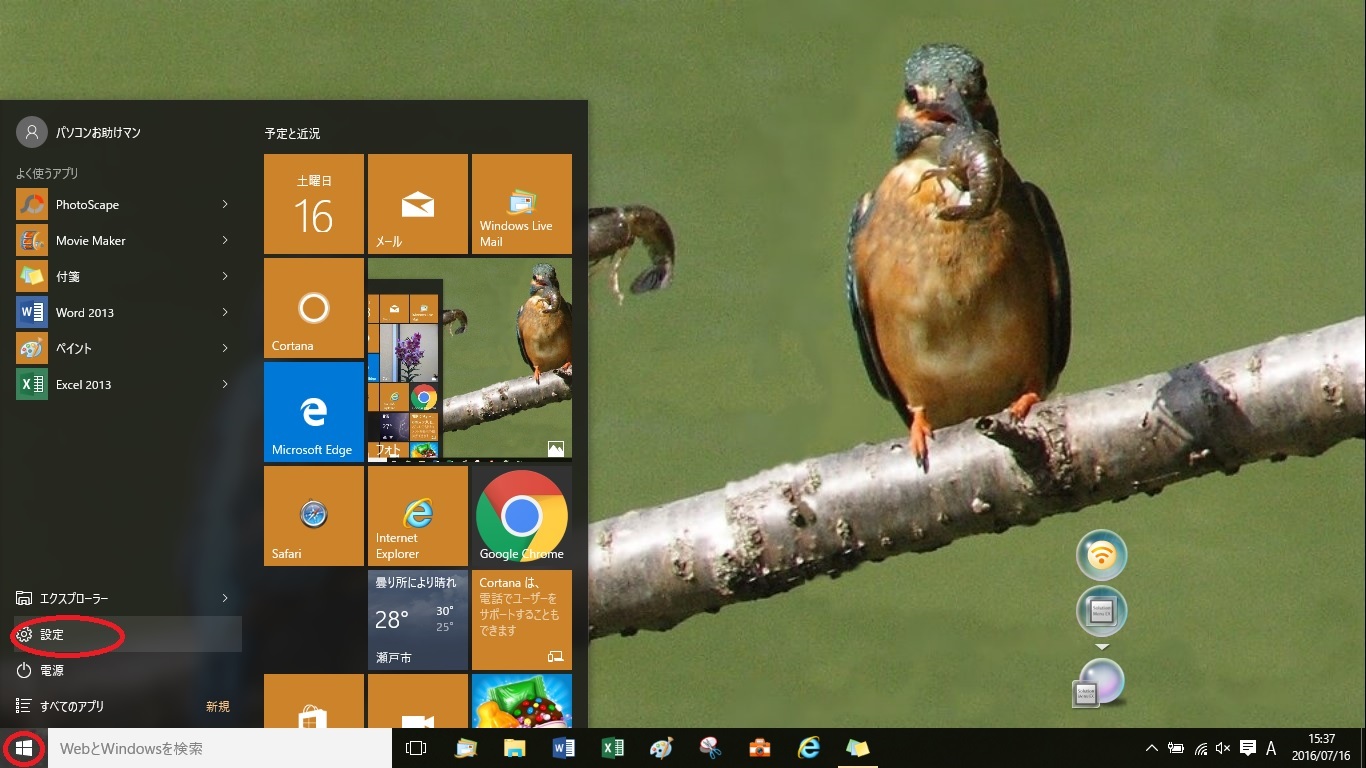Viewport: 1366px width, 768px height.
Task: Click the Windows Start button
Action: (24, 748)
